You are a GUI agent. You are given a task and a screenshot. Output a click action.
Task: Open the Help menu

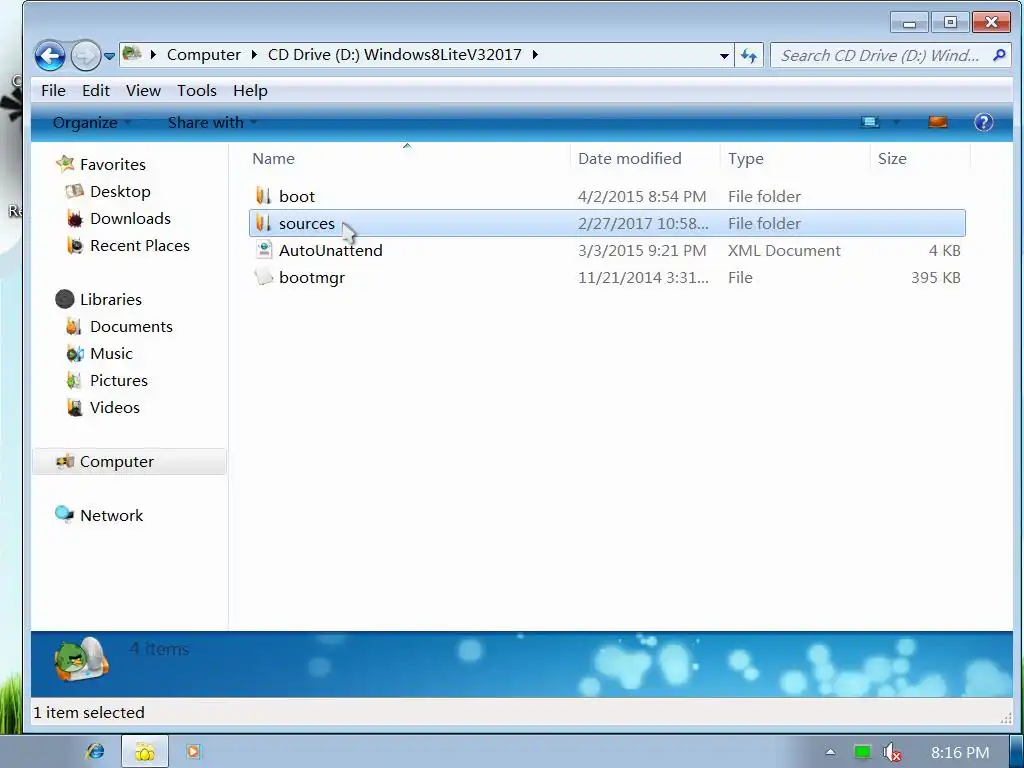[250, 91]
